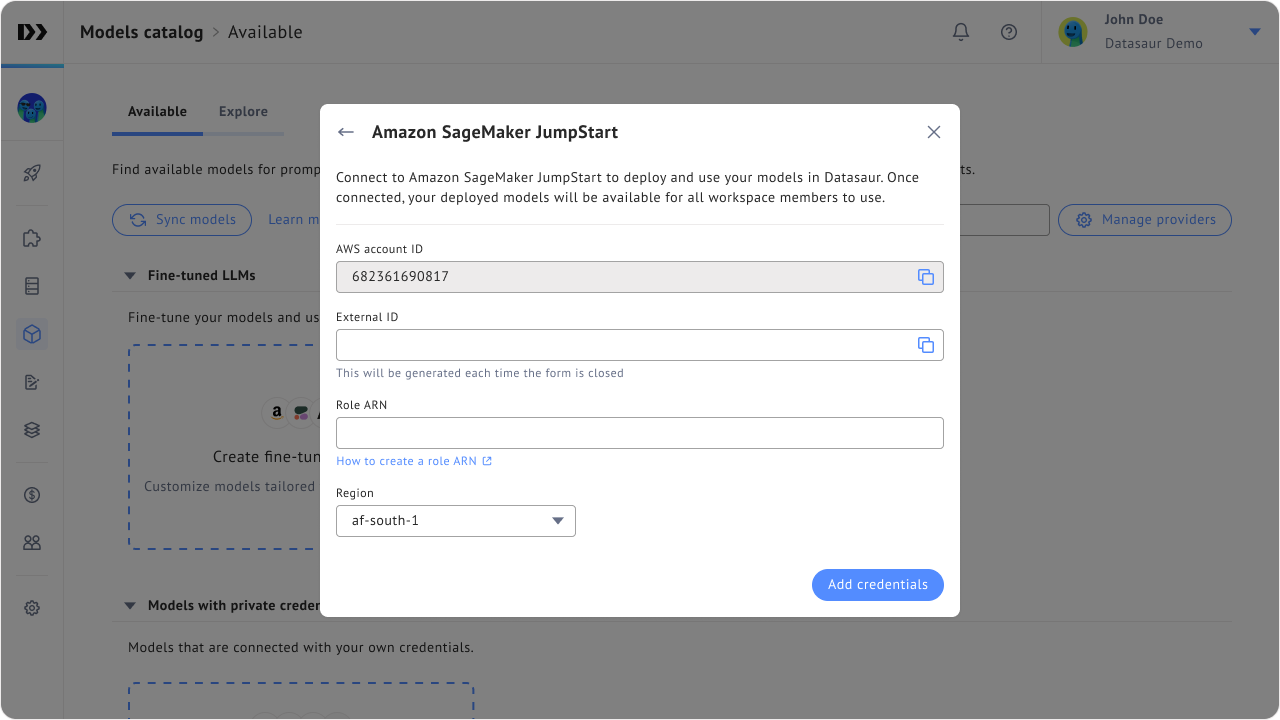Open the dollar sign billing icon
1280x720 pixels.
click(32, 494)
